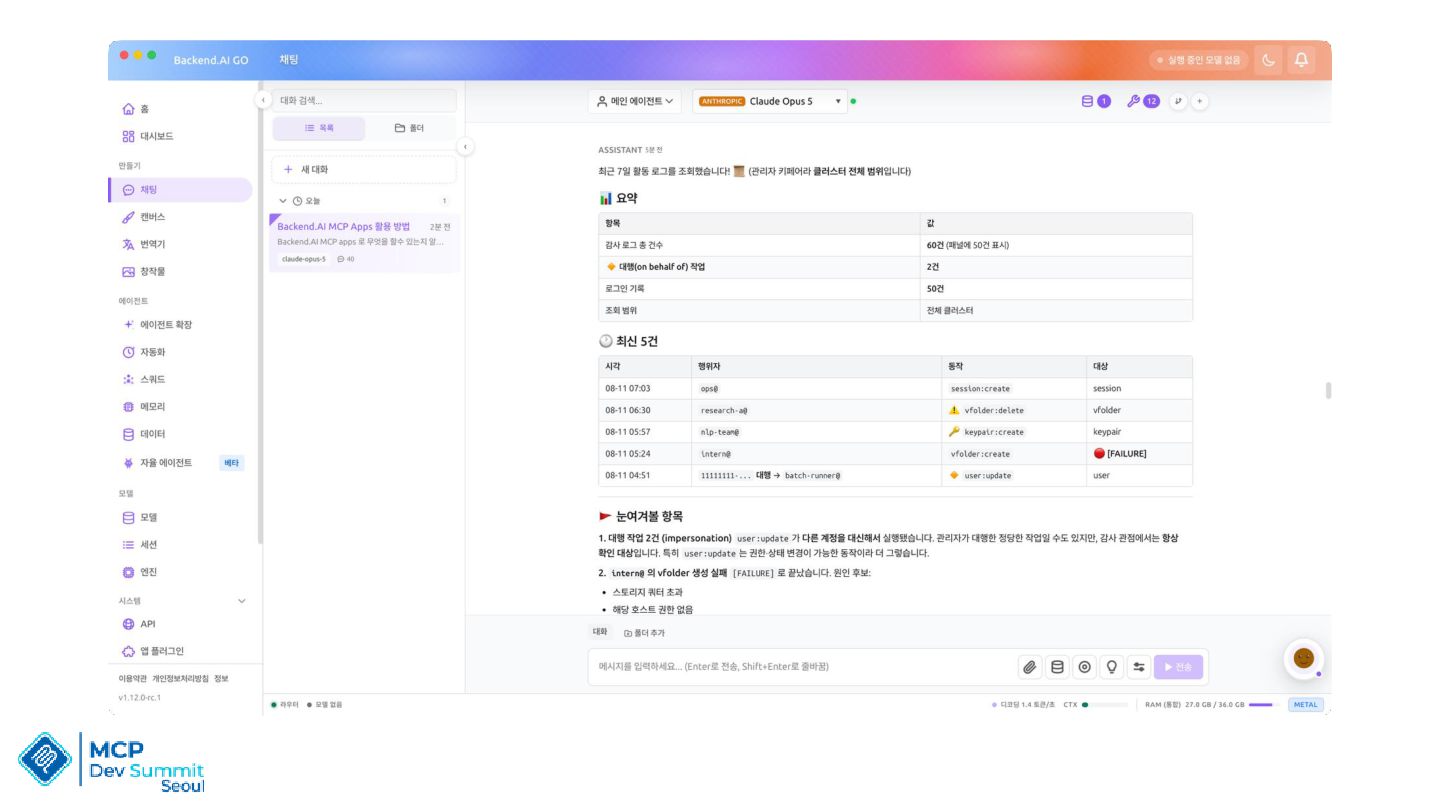Open the API globe icon

pos(128,624)
